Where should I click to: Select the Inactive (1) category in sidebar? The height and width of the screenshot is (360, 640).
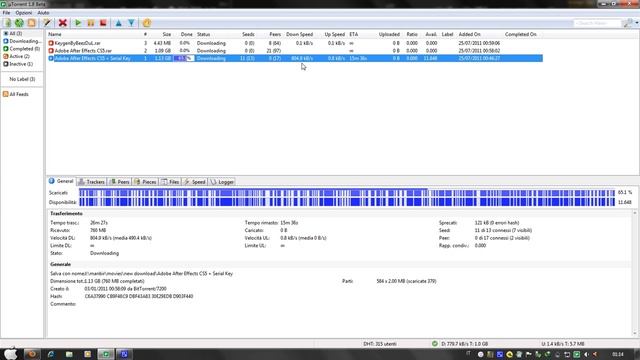(x=18, y=64)
